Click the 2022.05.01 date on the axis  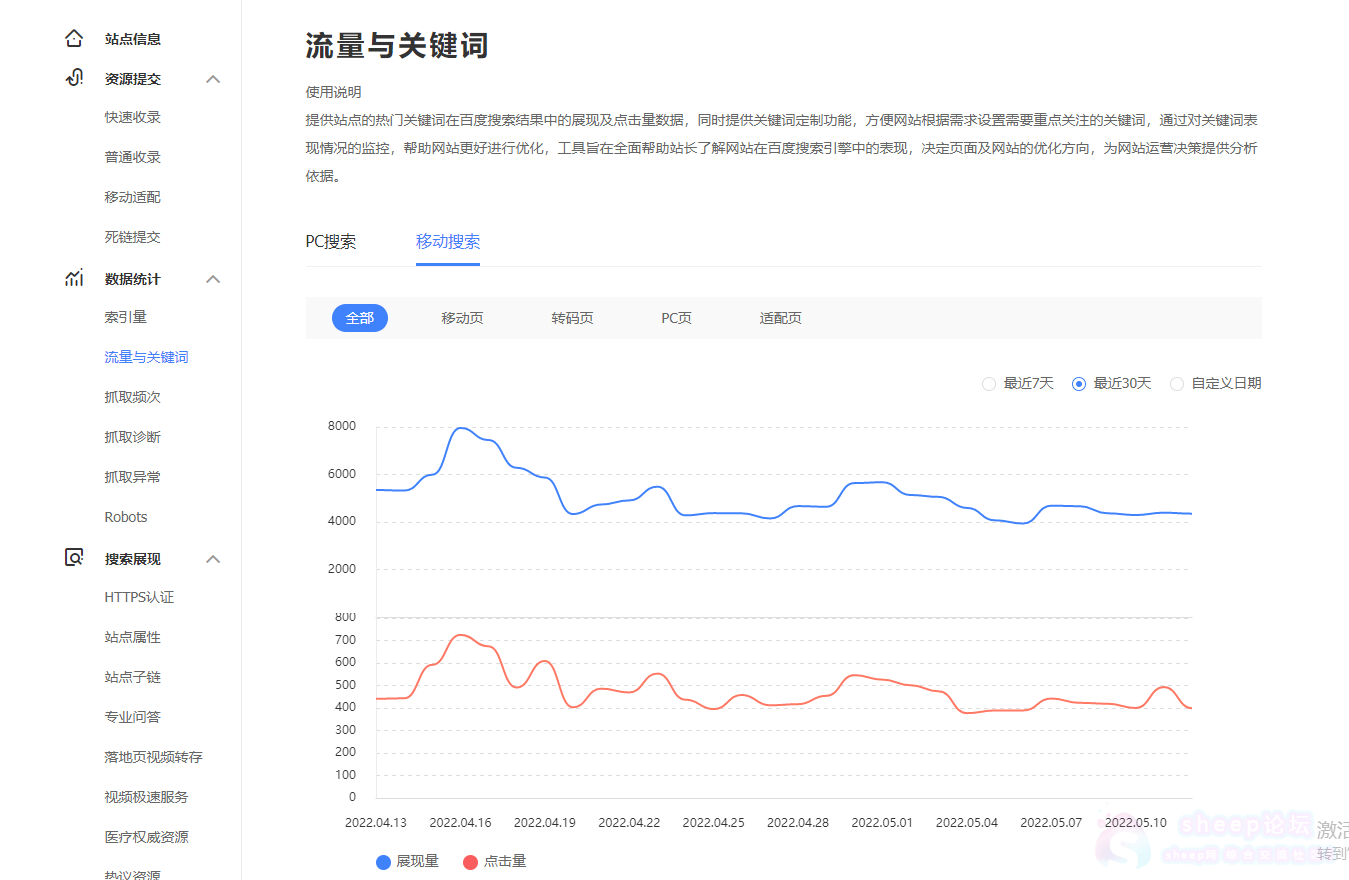882,822
